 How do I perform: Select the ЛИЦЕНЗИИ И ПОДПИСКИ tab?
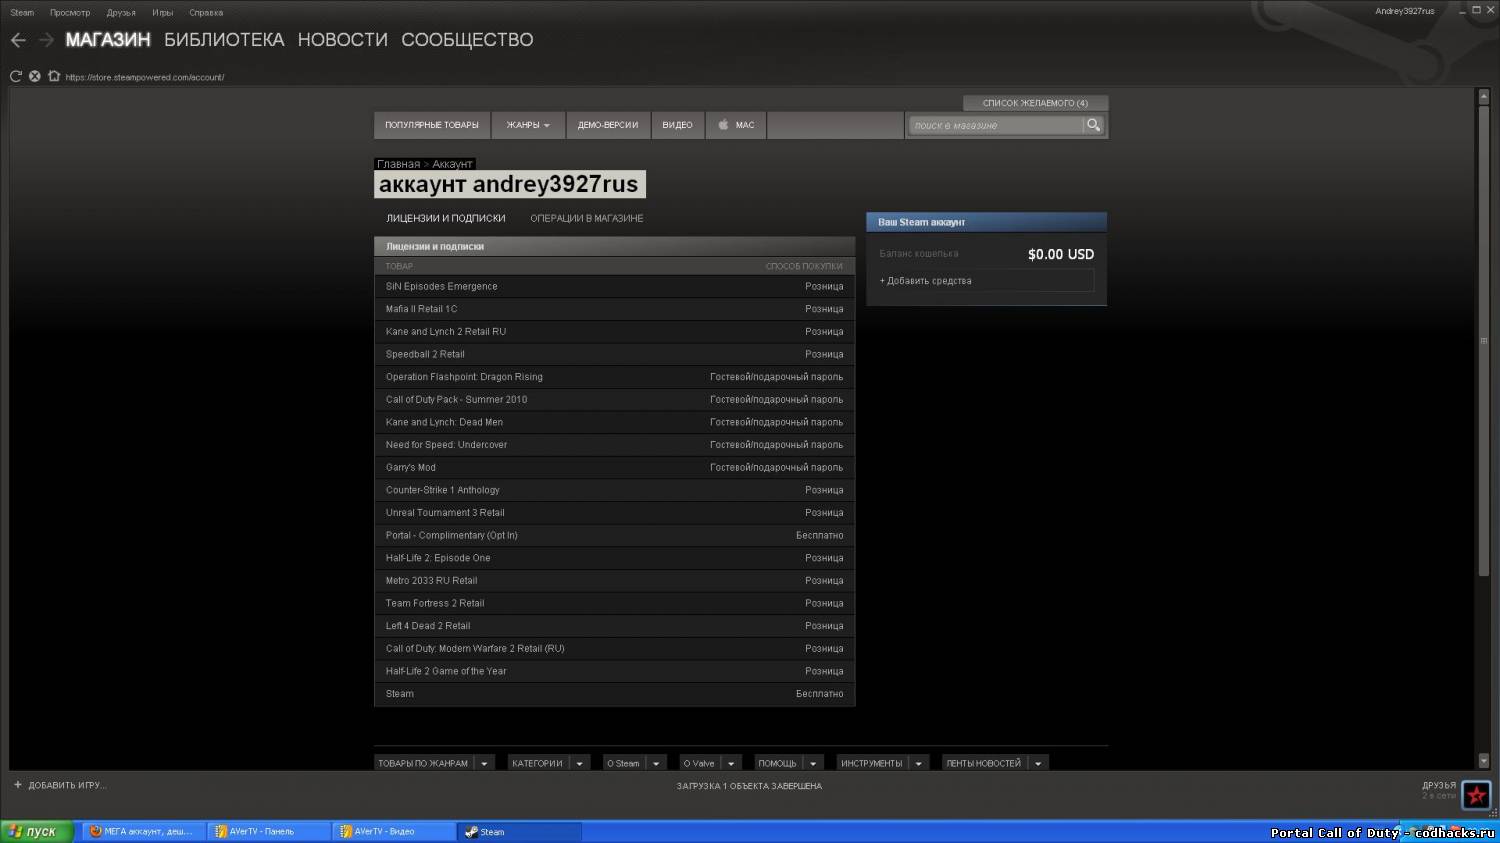click(x=446, y=218)
